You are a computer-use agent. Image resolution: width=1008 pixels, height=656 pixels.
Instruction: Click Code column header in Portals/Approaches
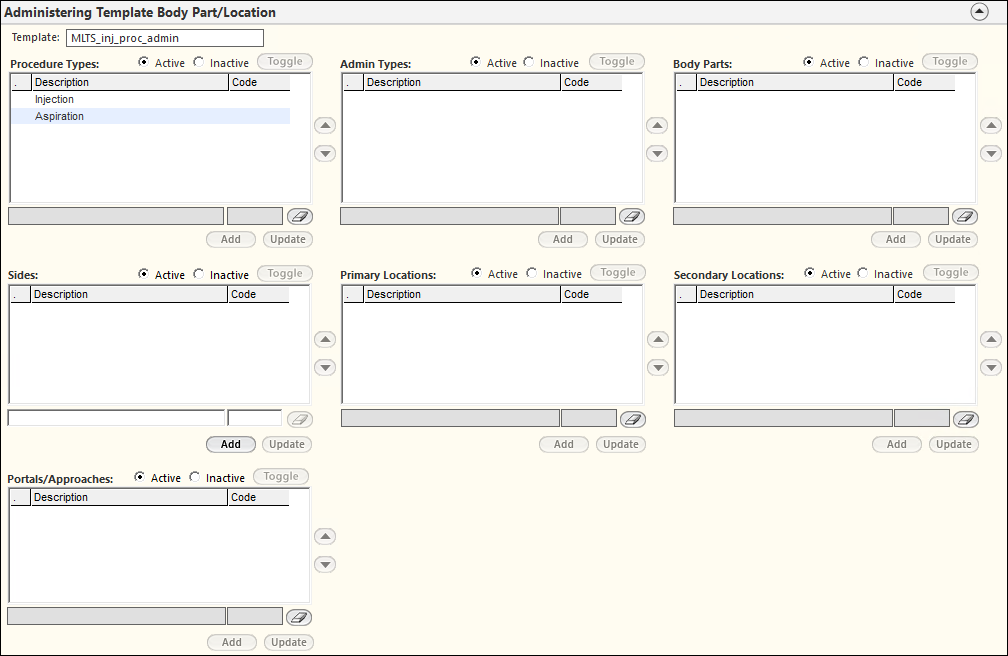click(x=258, y=497)
